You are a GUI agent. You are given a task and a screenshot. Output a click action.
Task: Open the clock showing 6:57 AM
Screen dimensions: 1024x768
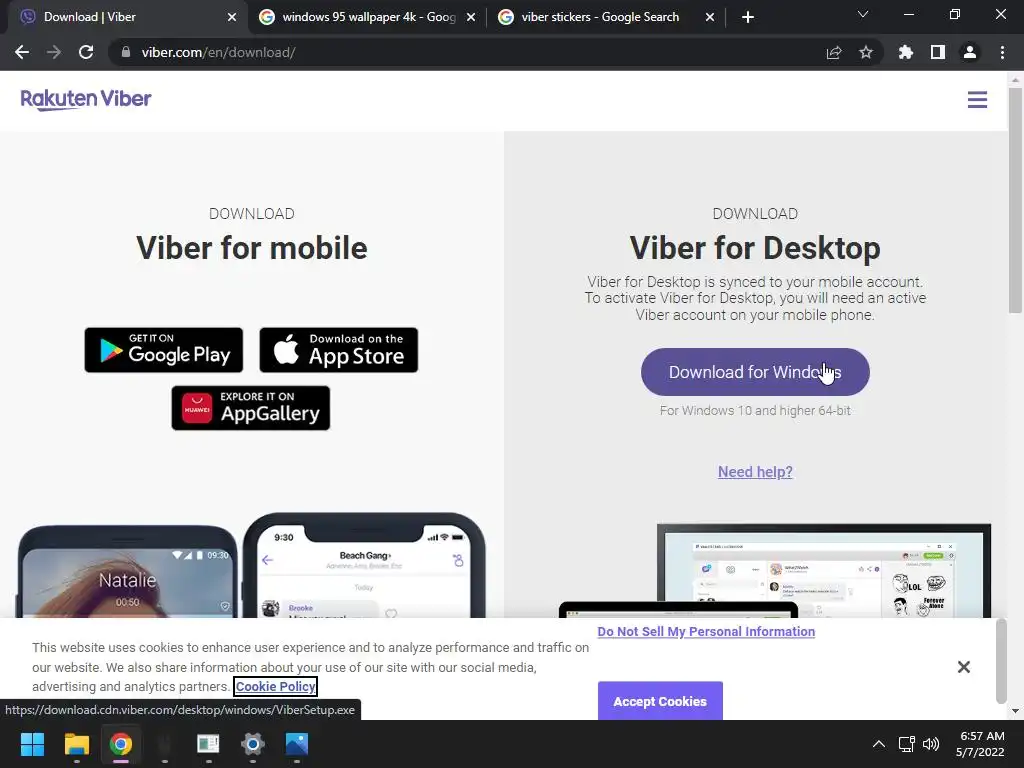point(980,744)
